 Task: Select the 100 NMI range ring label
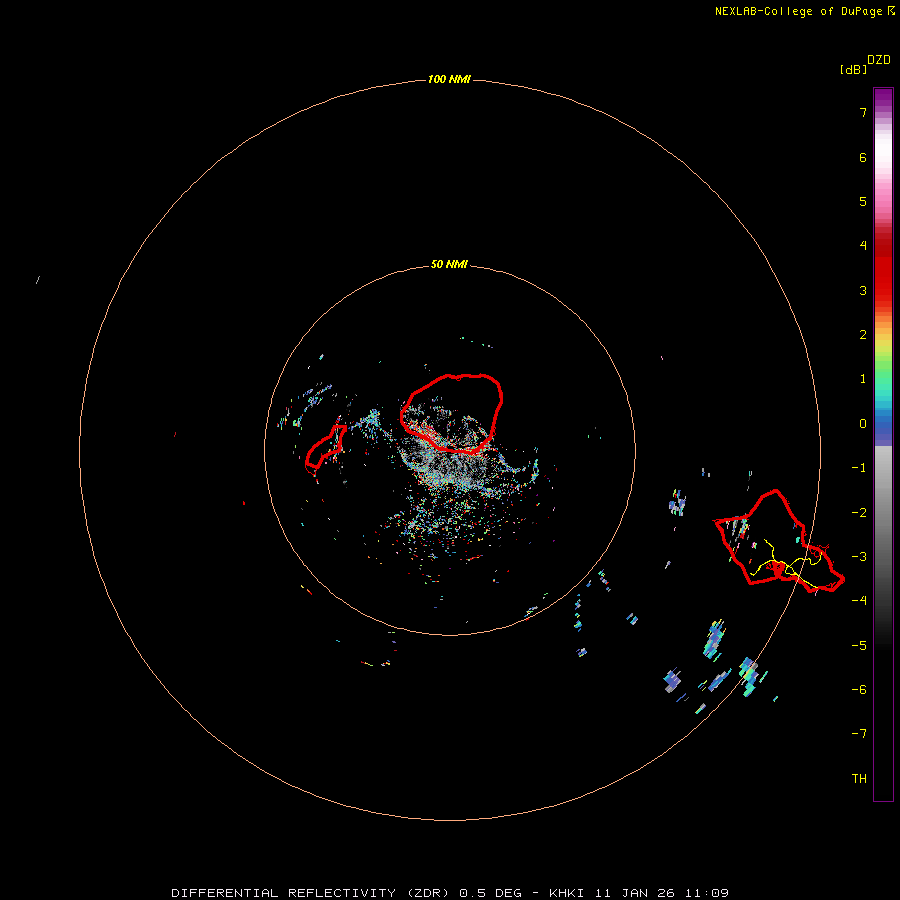(x=449, y=79)
